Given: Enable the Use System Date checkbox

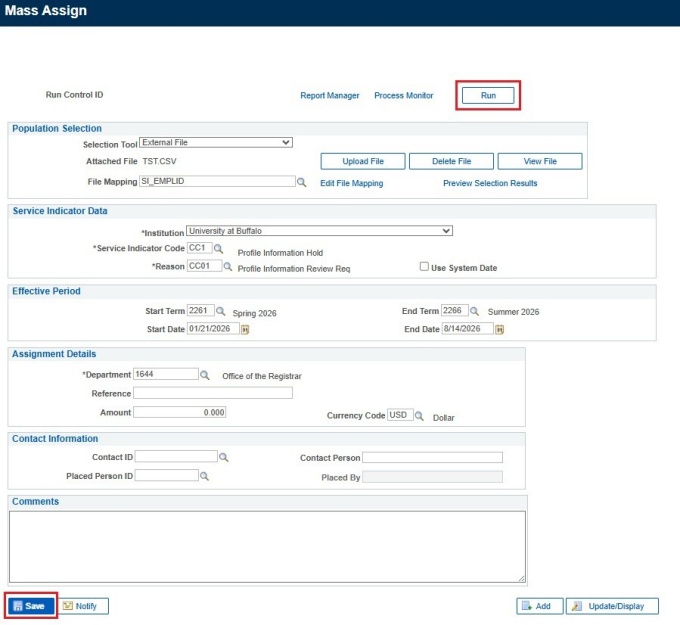Looking at the screenshot, I should coord(424,268).
